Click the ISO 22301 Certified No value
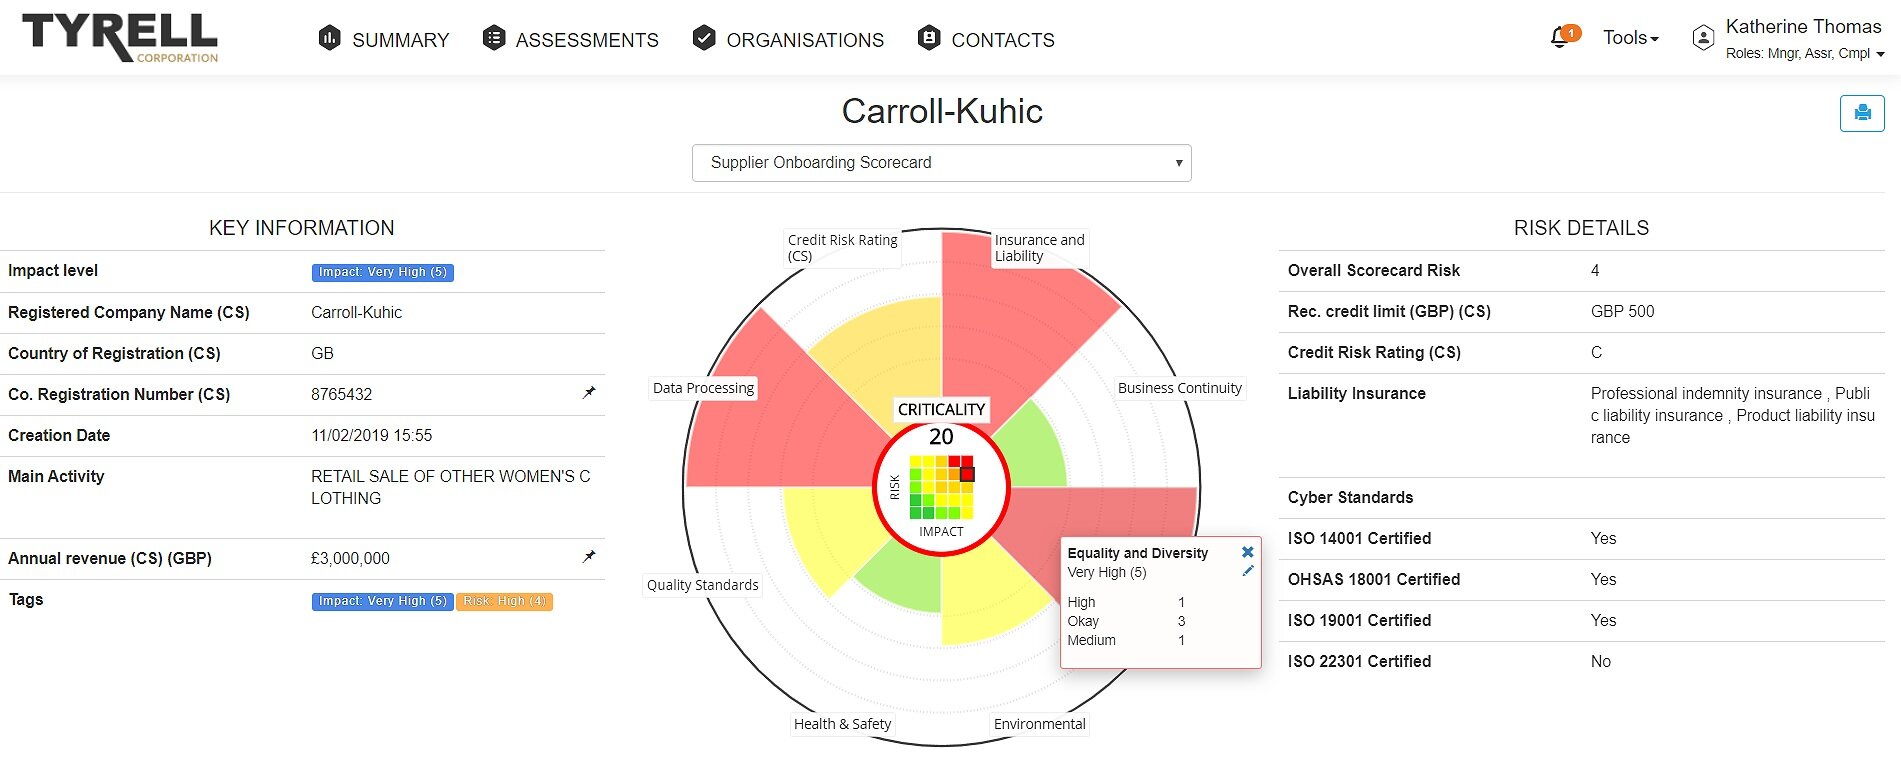Screen dimensions: 1901x758 [1600, 661]
